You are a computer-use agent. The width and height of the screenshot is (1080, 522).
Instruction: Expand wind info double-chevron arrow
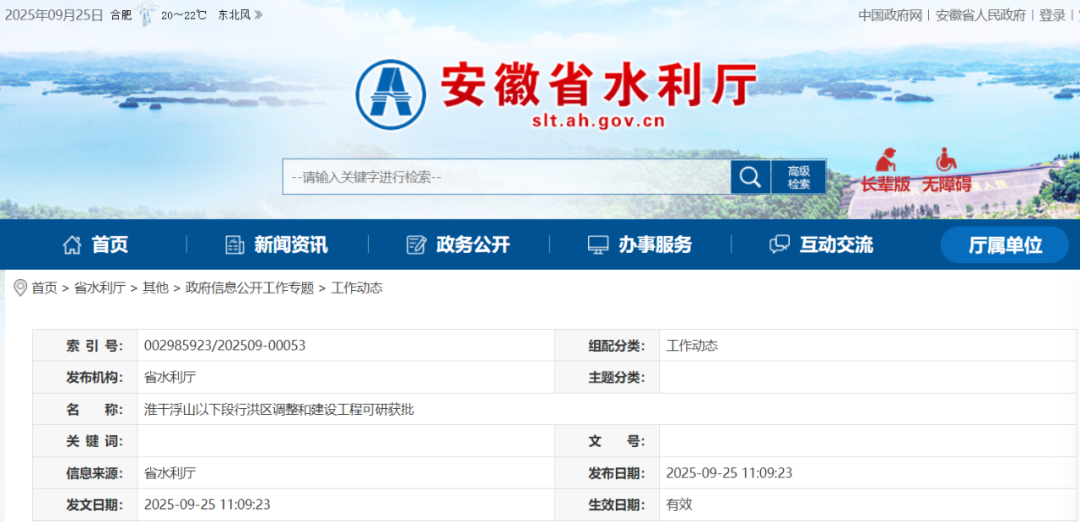point(258,15)
